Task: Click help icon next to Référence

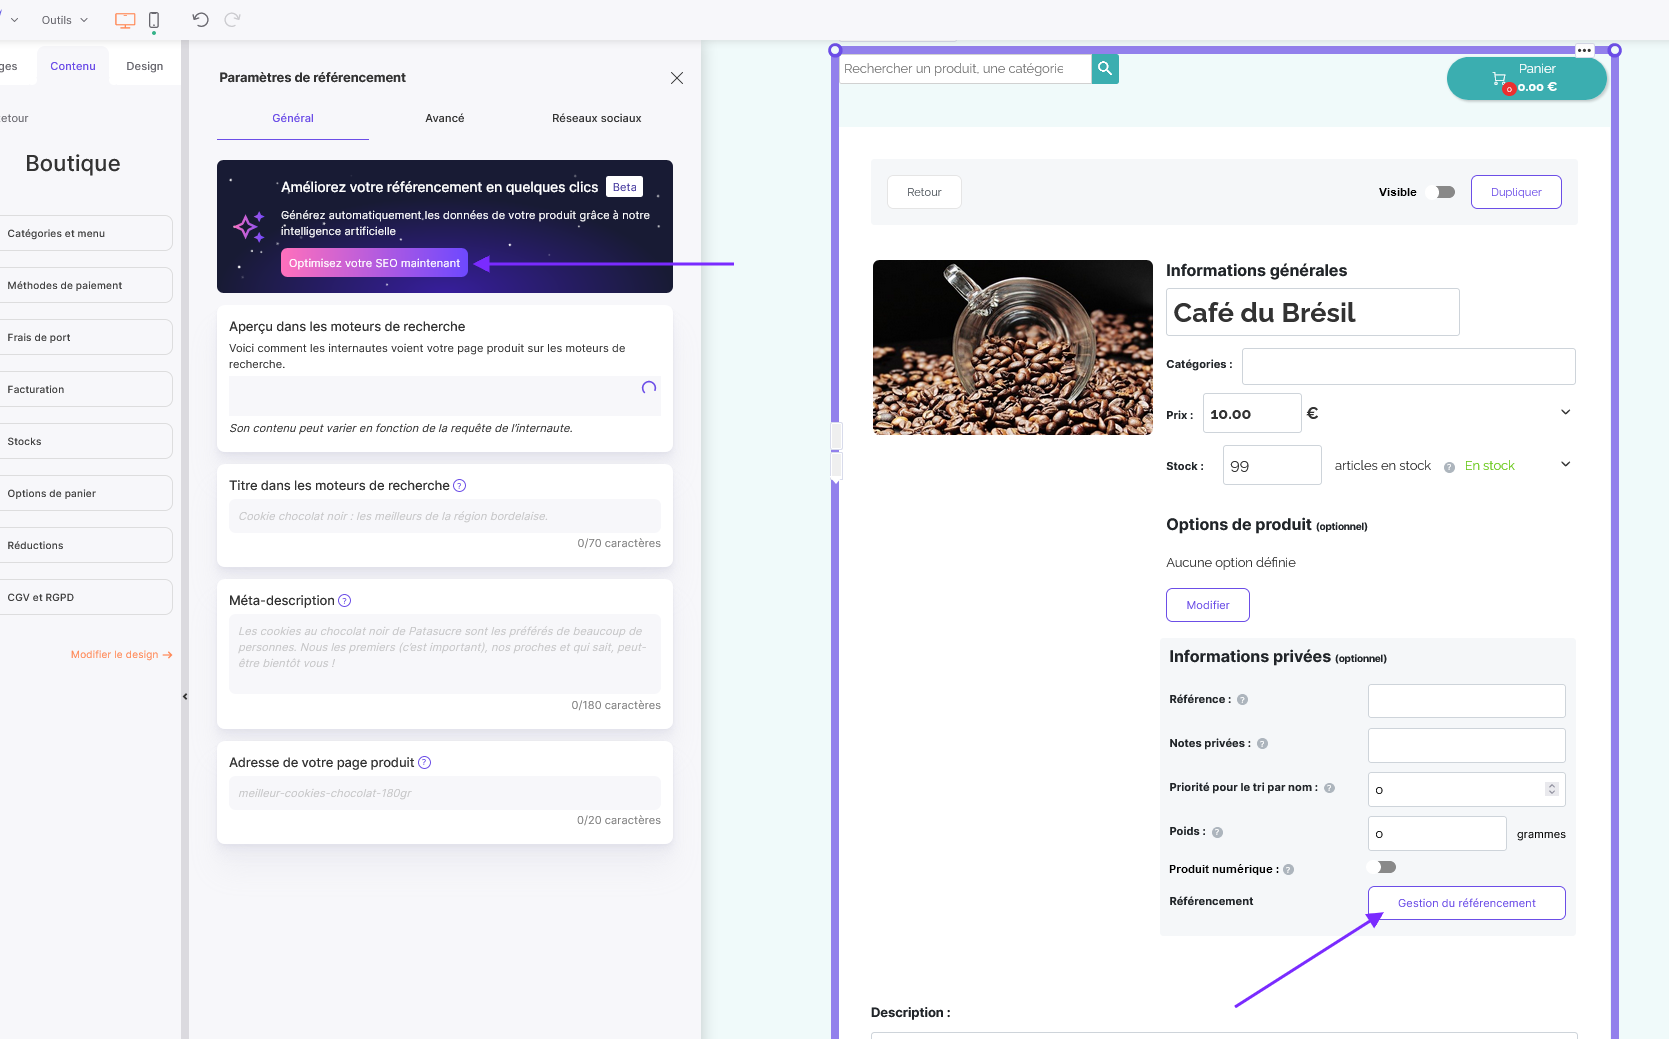Action: tap(1243, 700)
